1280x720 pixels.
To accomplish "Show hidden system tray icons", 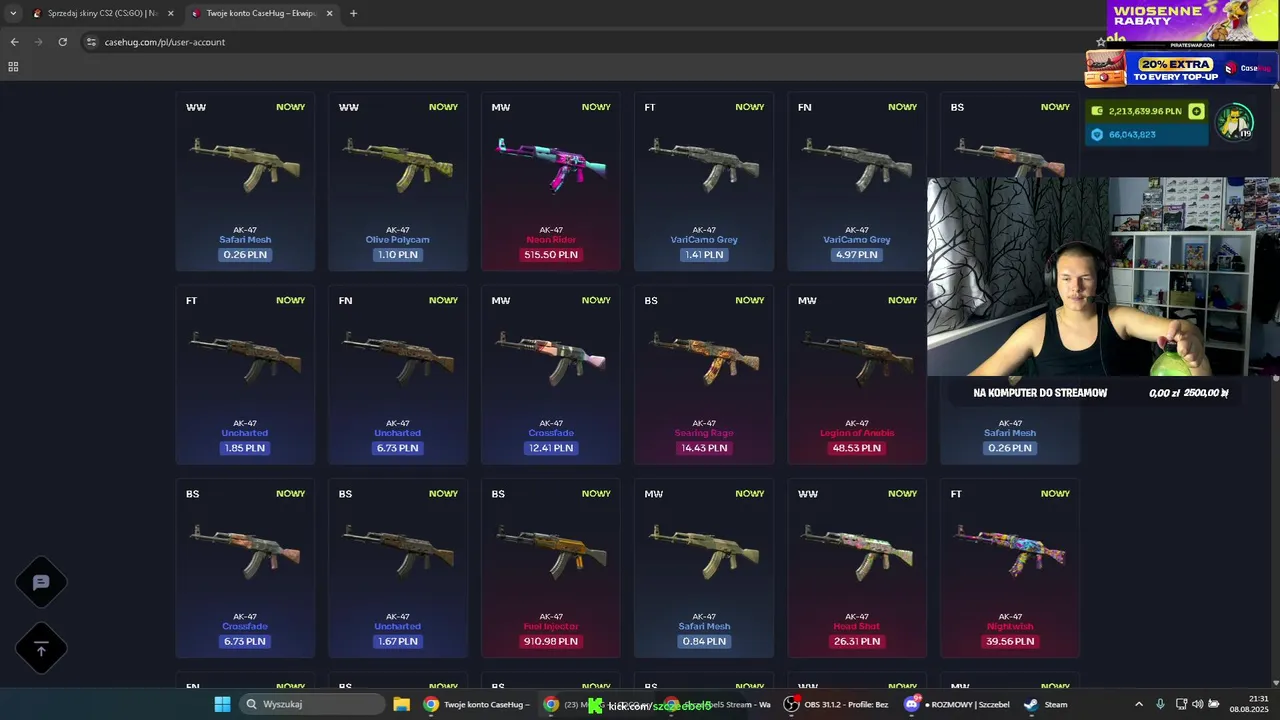I will [1138, 704].
